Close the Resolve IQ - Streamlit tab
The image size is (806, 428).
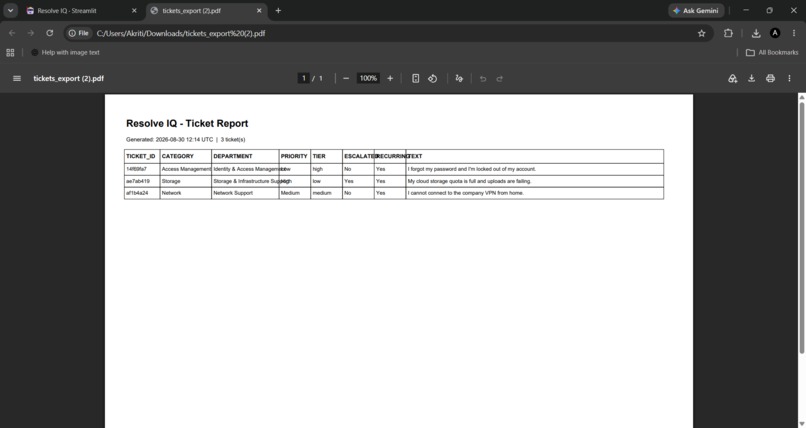[x=134, y=10]
